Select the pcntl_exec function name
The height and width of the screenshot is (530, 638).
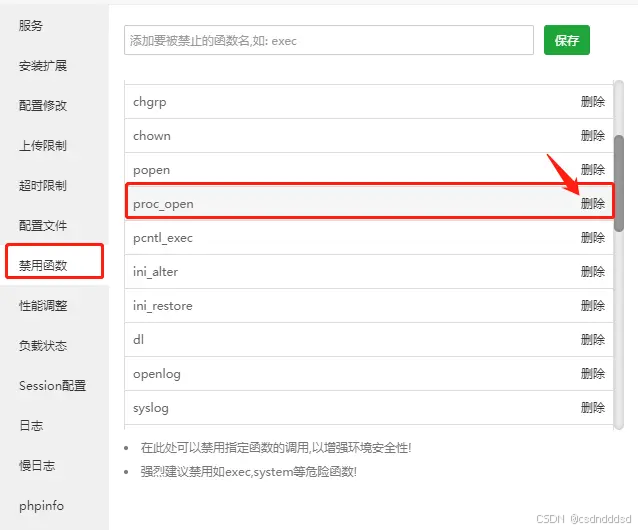tap(163, 238)
